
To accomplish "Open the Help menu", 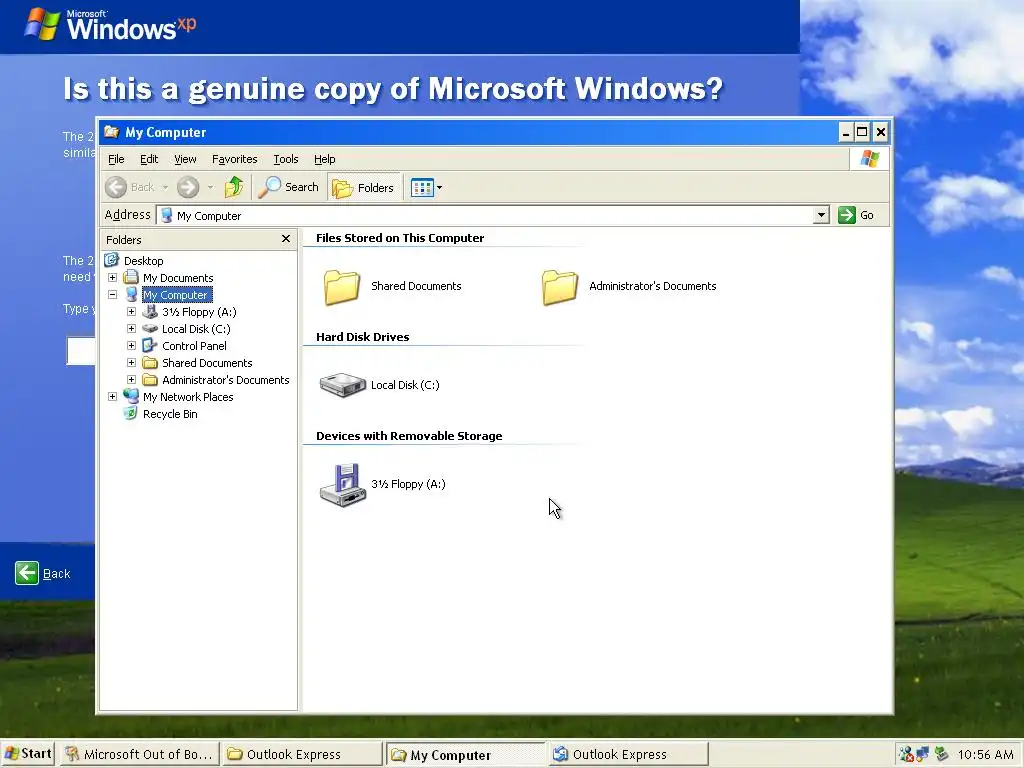I will pos(325,159).
